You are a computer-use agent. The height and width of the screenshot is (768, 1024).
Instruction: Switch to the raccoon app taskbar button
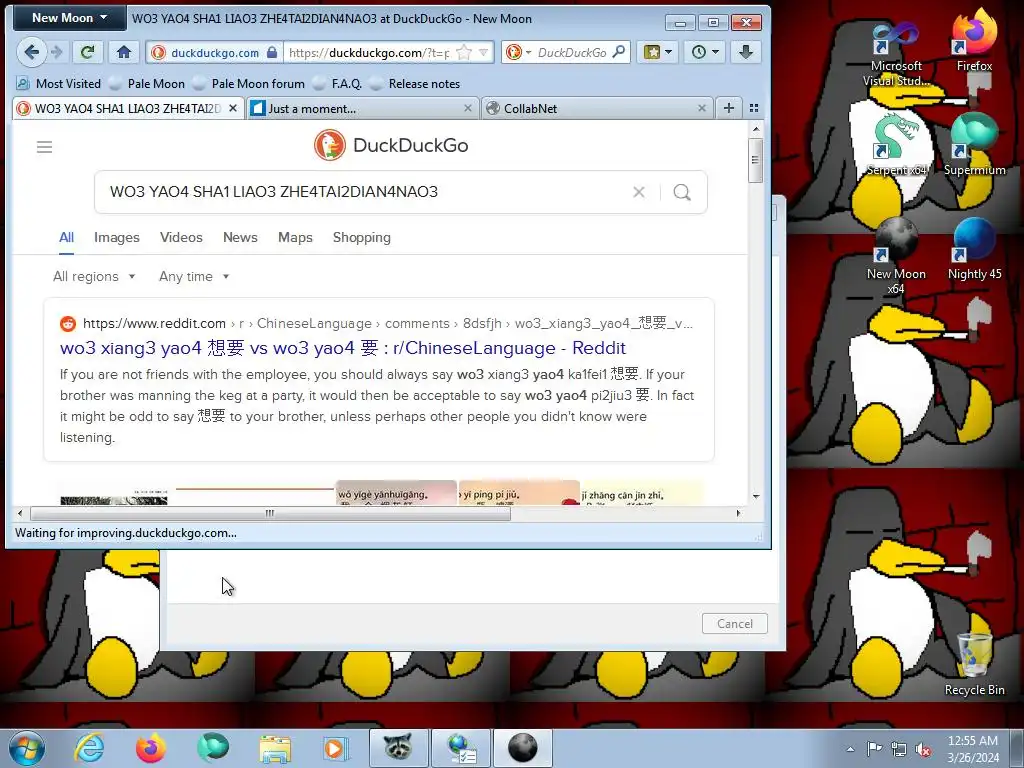pyautogui.click(x=398, y=748)
